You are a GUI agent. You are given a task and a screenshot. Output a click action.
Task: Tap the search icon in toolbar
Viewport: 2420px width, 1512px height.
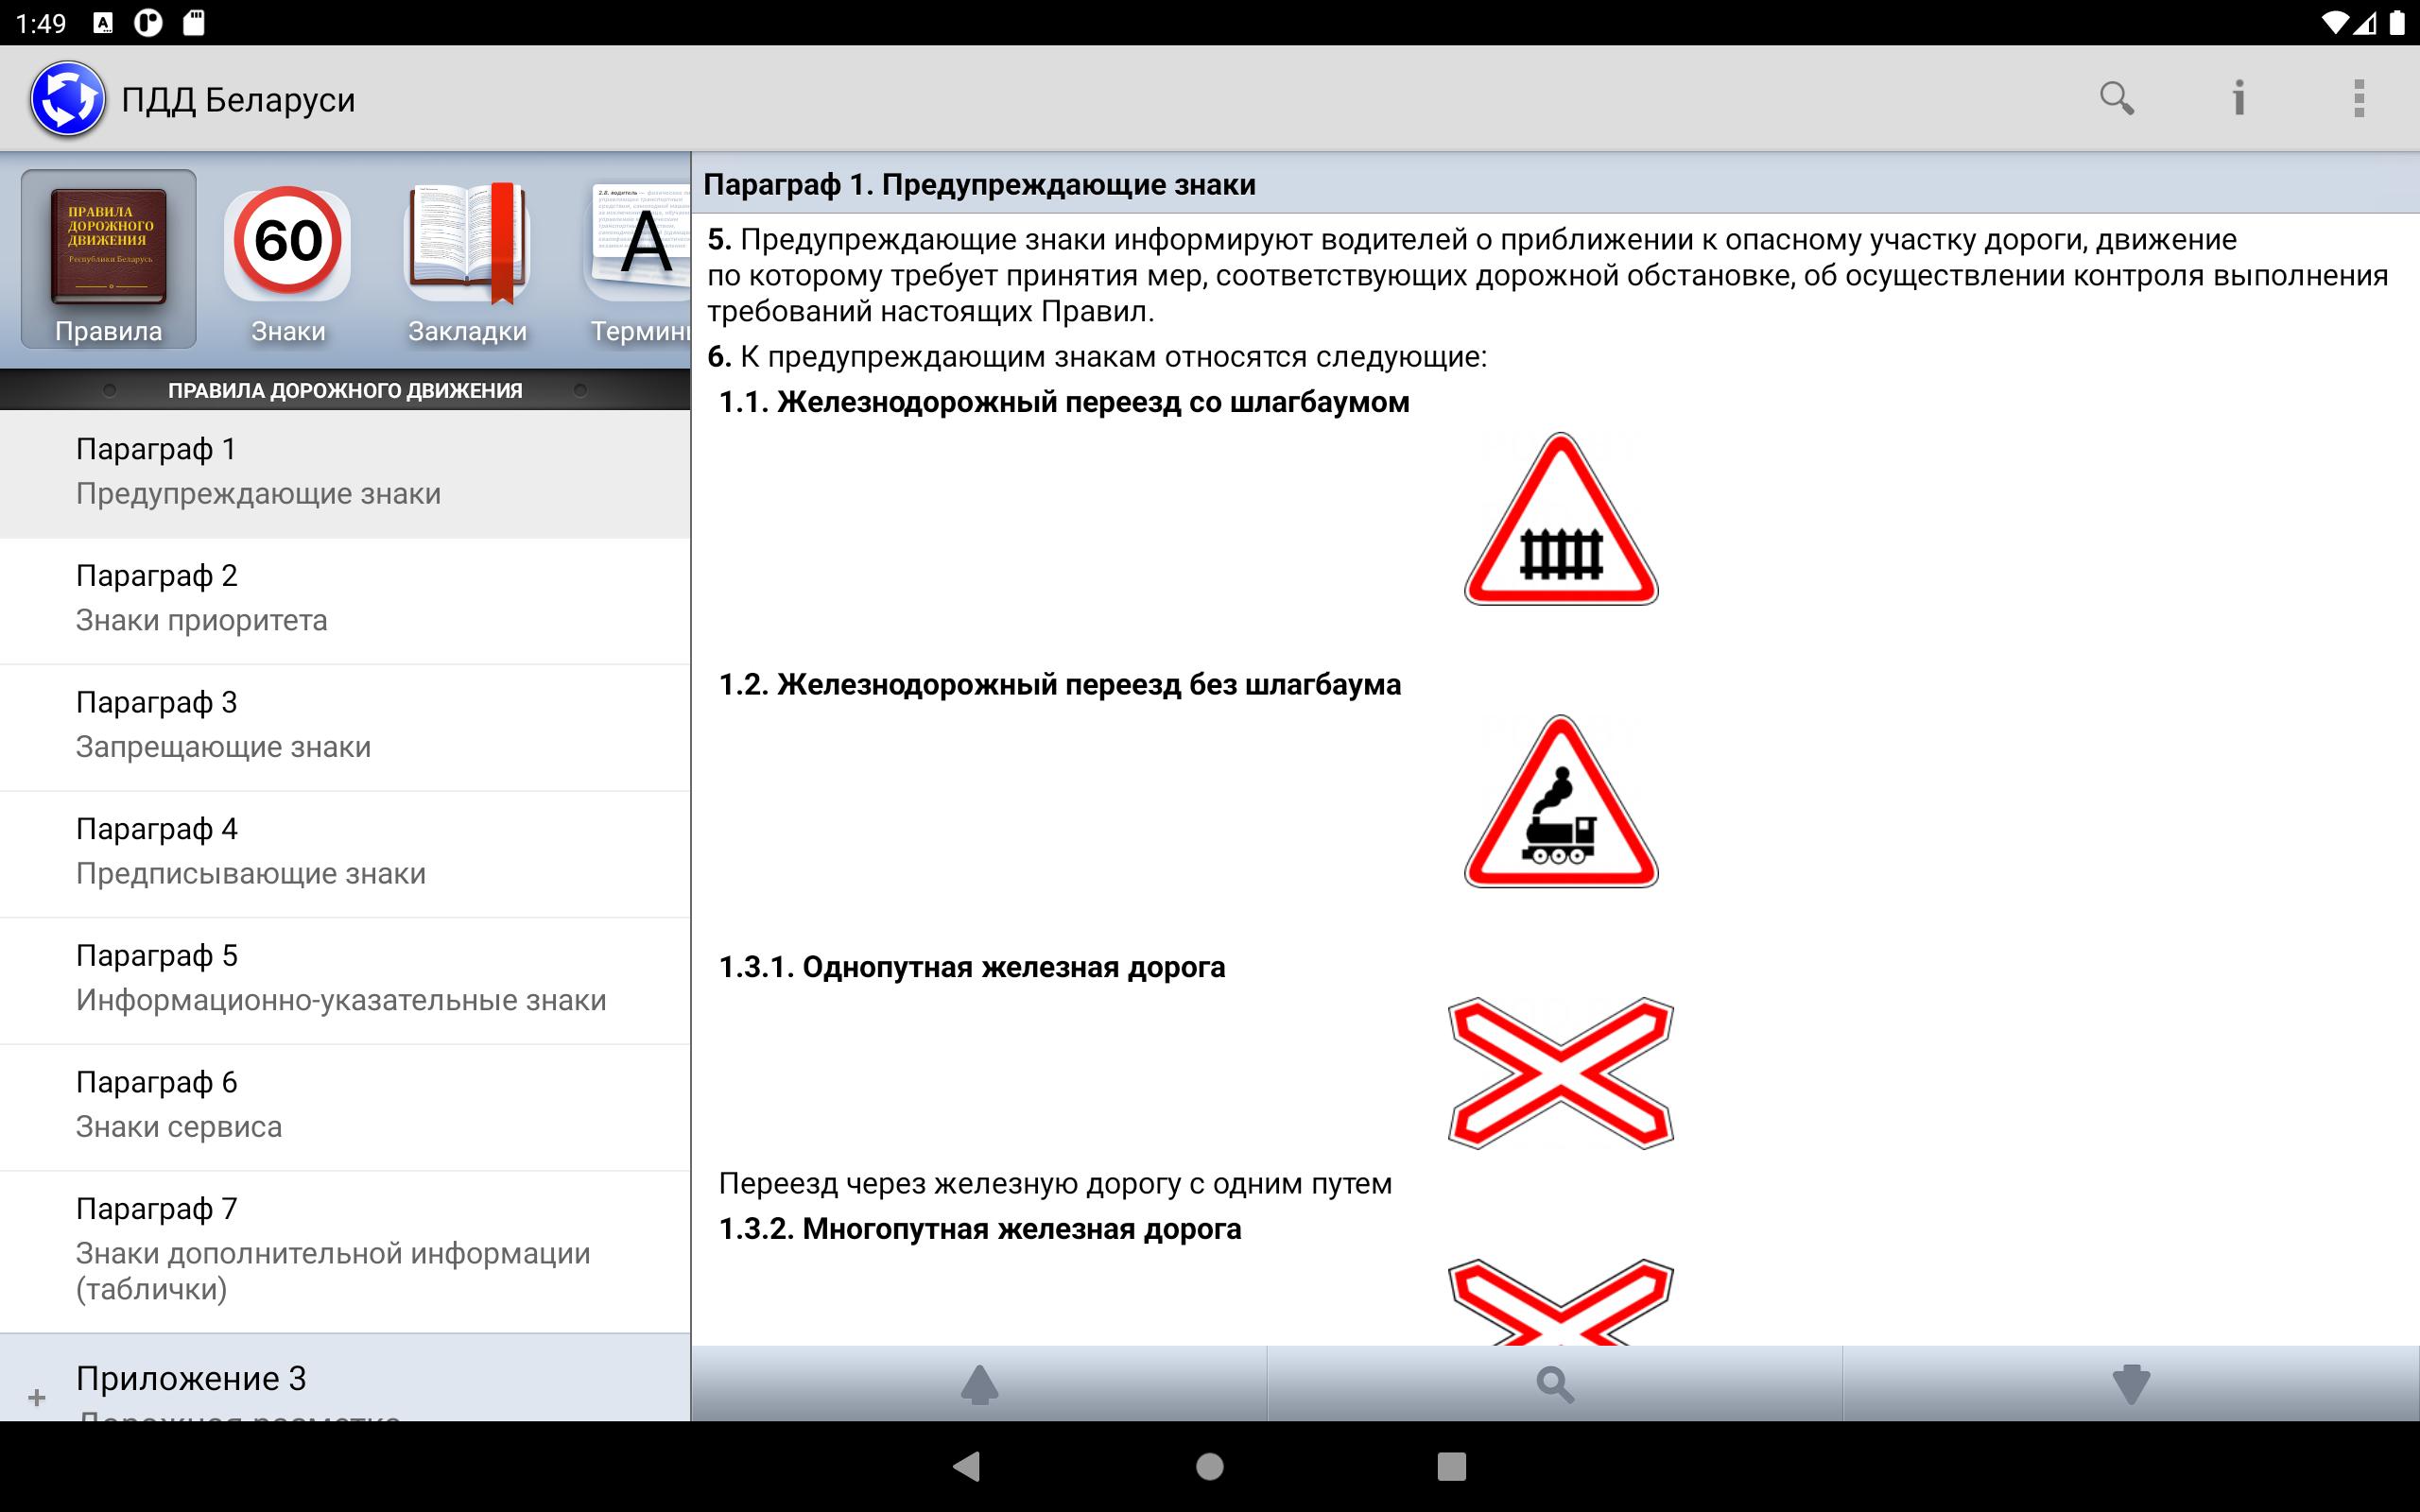click(2118, 99)
